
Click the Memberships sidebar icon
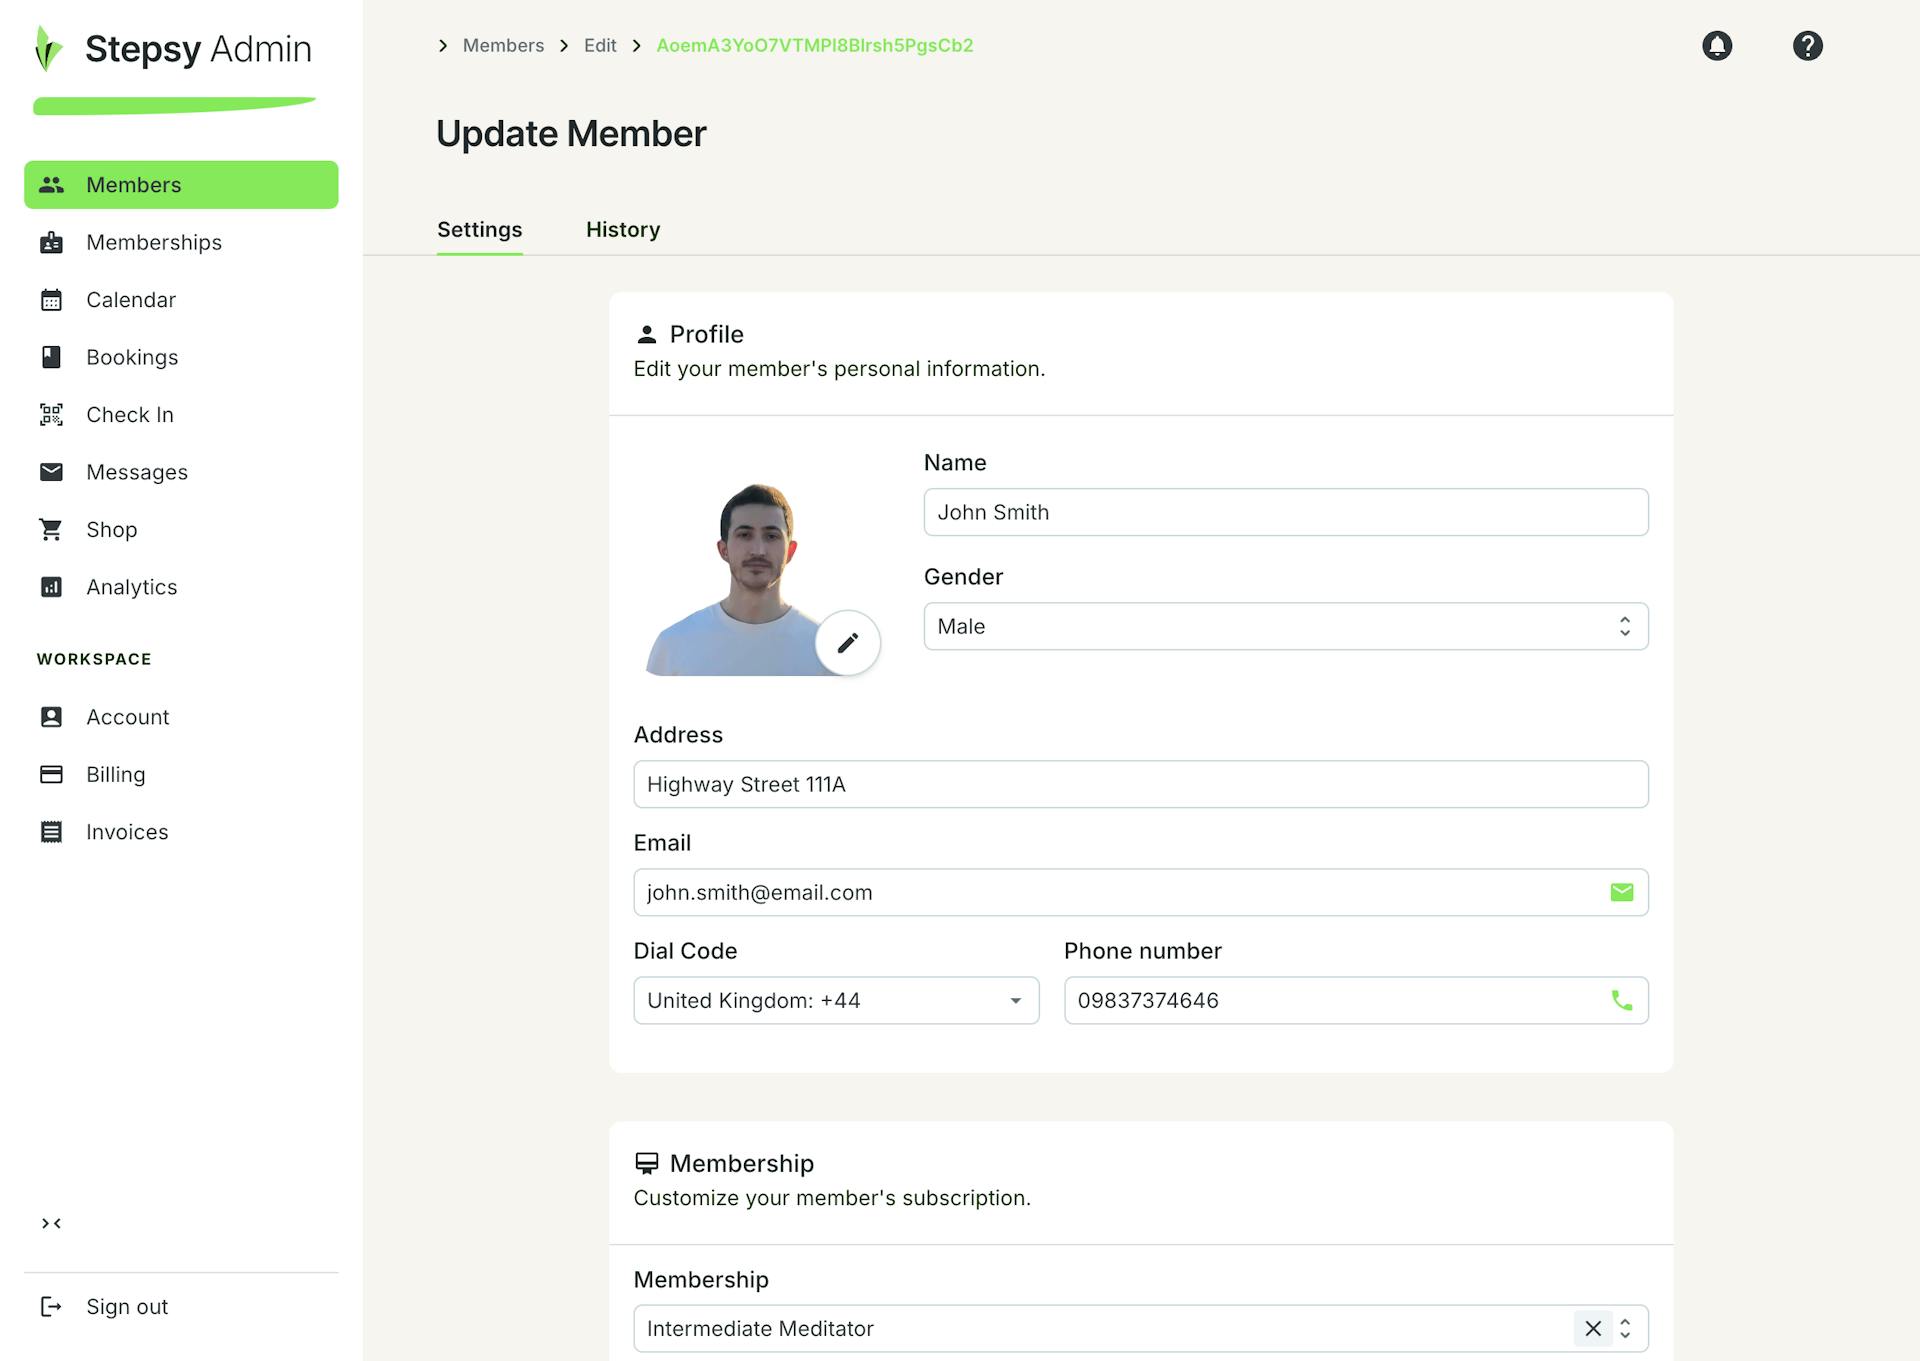point(50,242)
